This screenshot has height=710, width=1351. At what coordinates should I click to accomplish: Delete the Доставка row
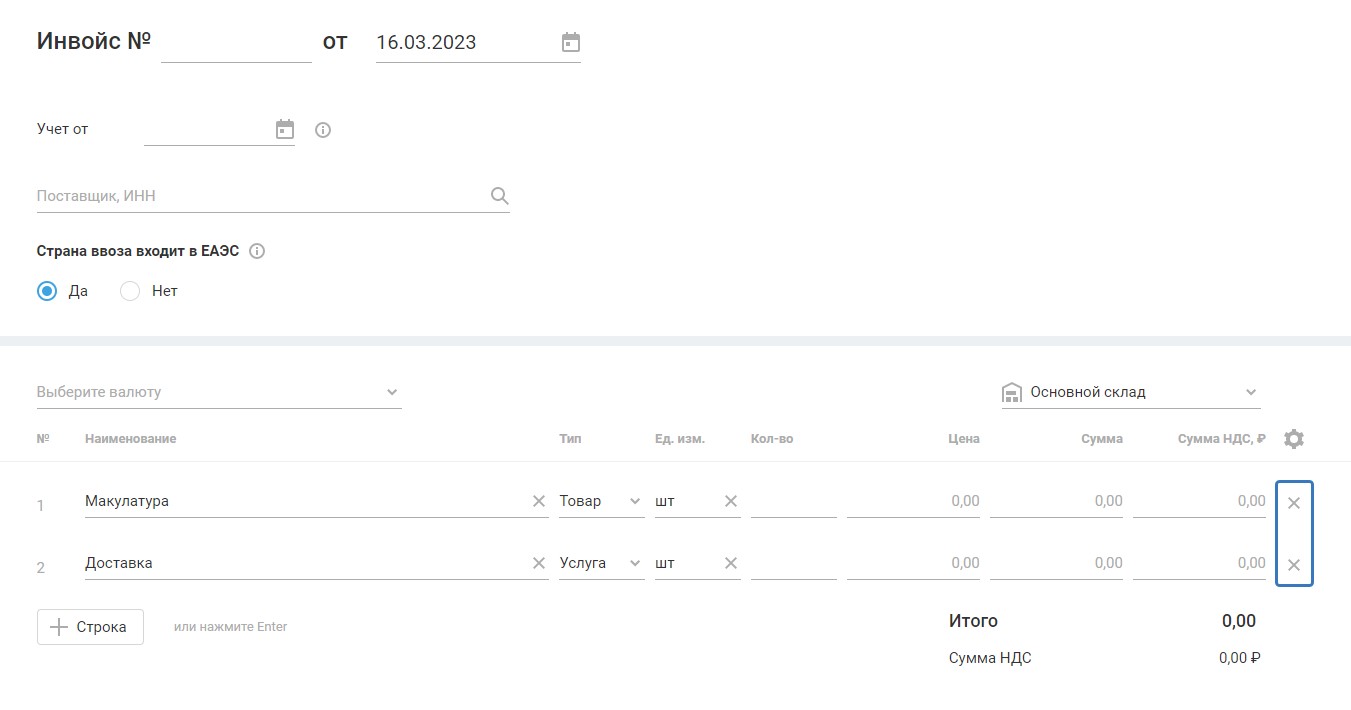(1294, 565)
